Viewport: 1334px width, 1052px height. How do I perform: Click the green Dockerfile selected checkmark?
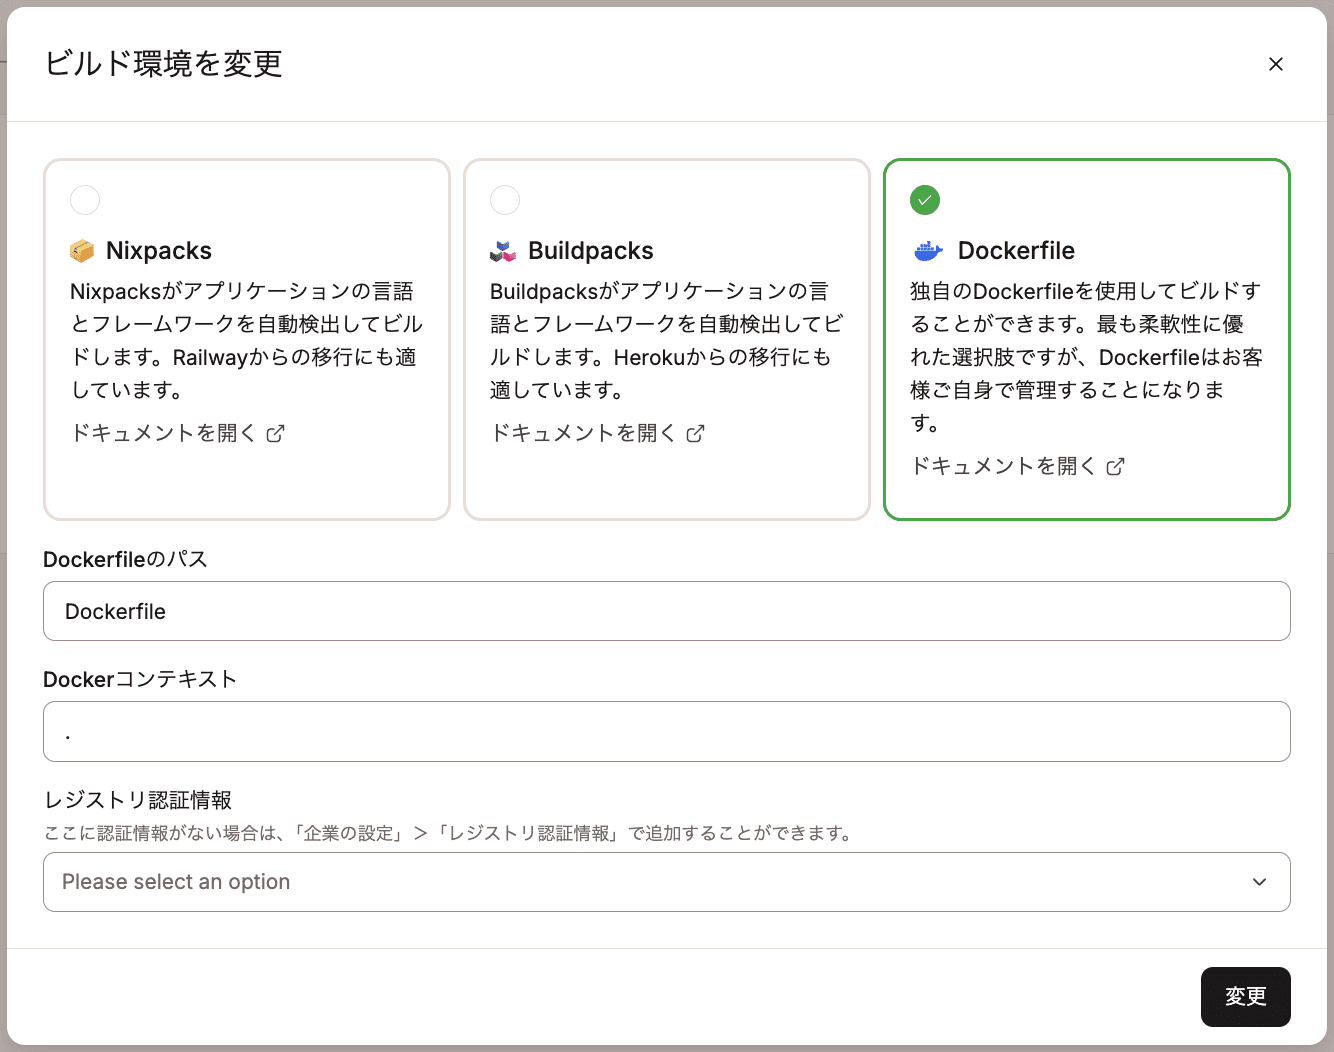(925, 200)
